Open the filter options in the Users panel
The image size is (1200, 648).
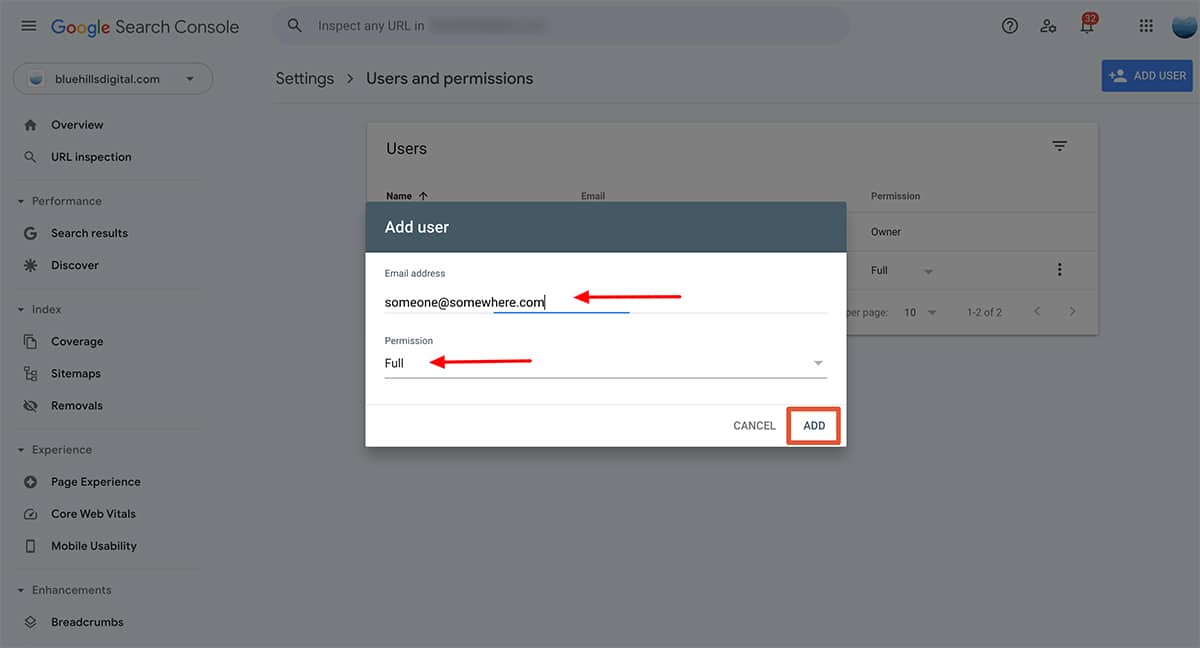coord(1059,146)
